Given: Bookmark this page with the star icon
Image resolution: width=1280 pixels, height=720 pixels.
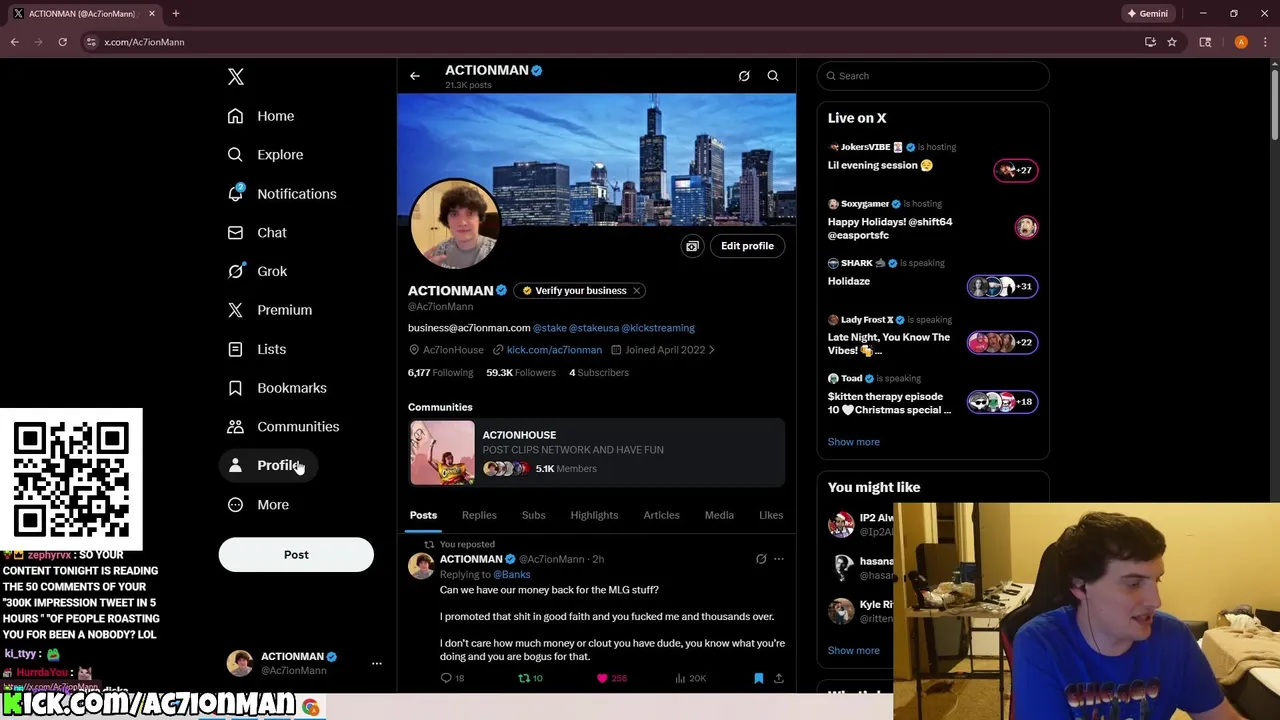Looking at the screenshot, I should (x=1172, y=42).
